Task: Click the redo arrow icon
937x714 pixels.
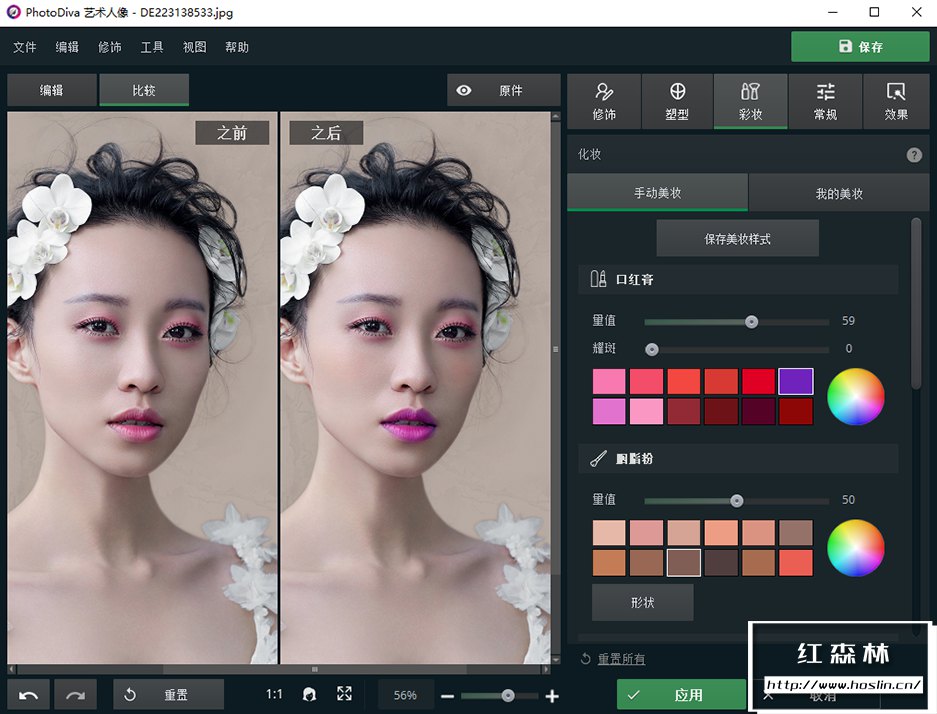Action: click(75, 695)
